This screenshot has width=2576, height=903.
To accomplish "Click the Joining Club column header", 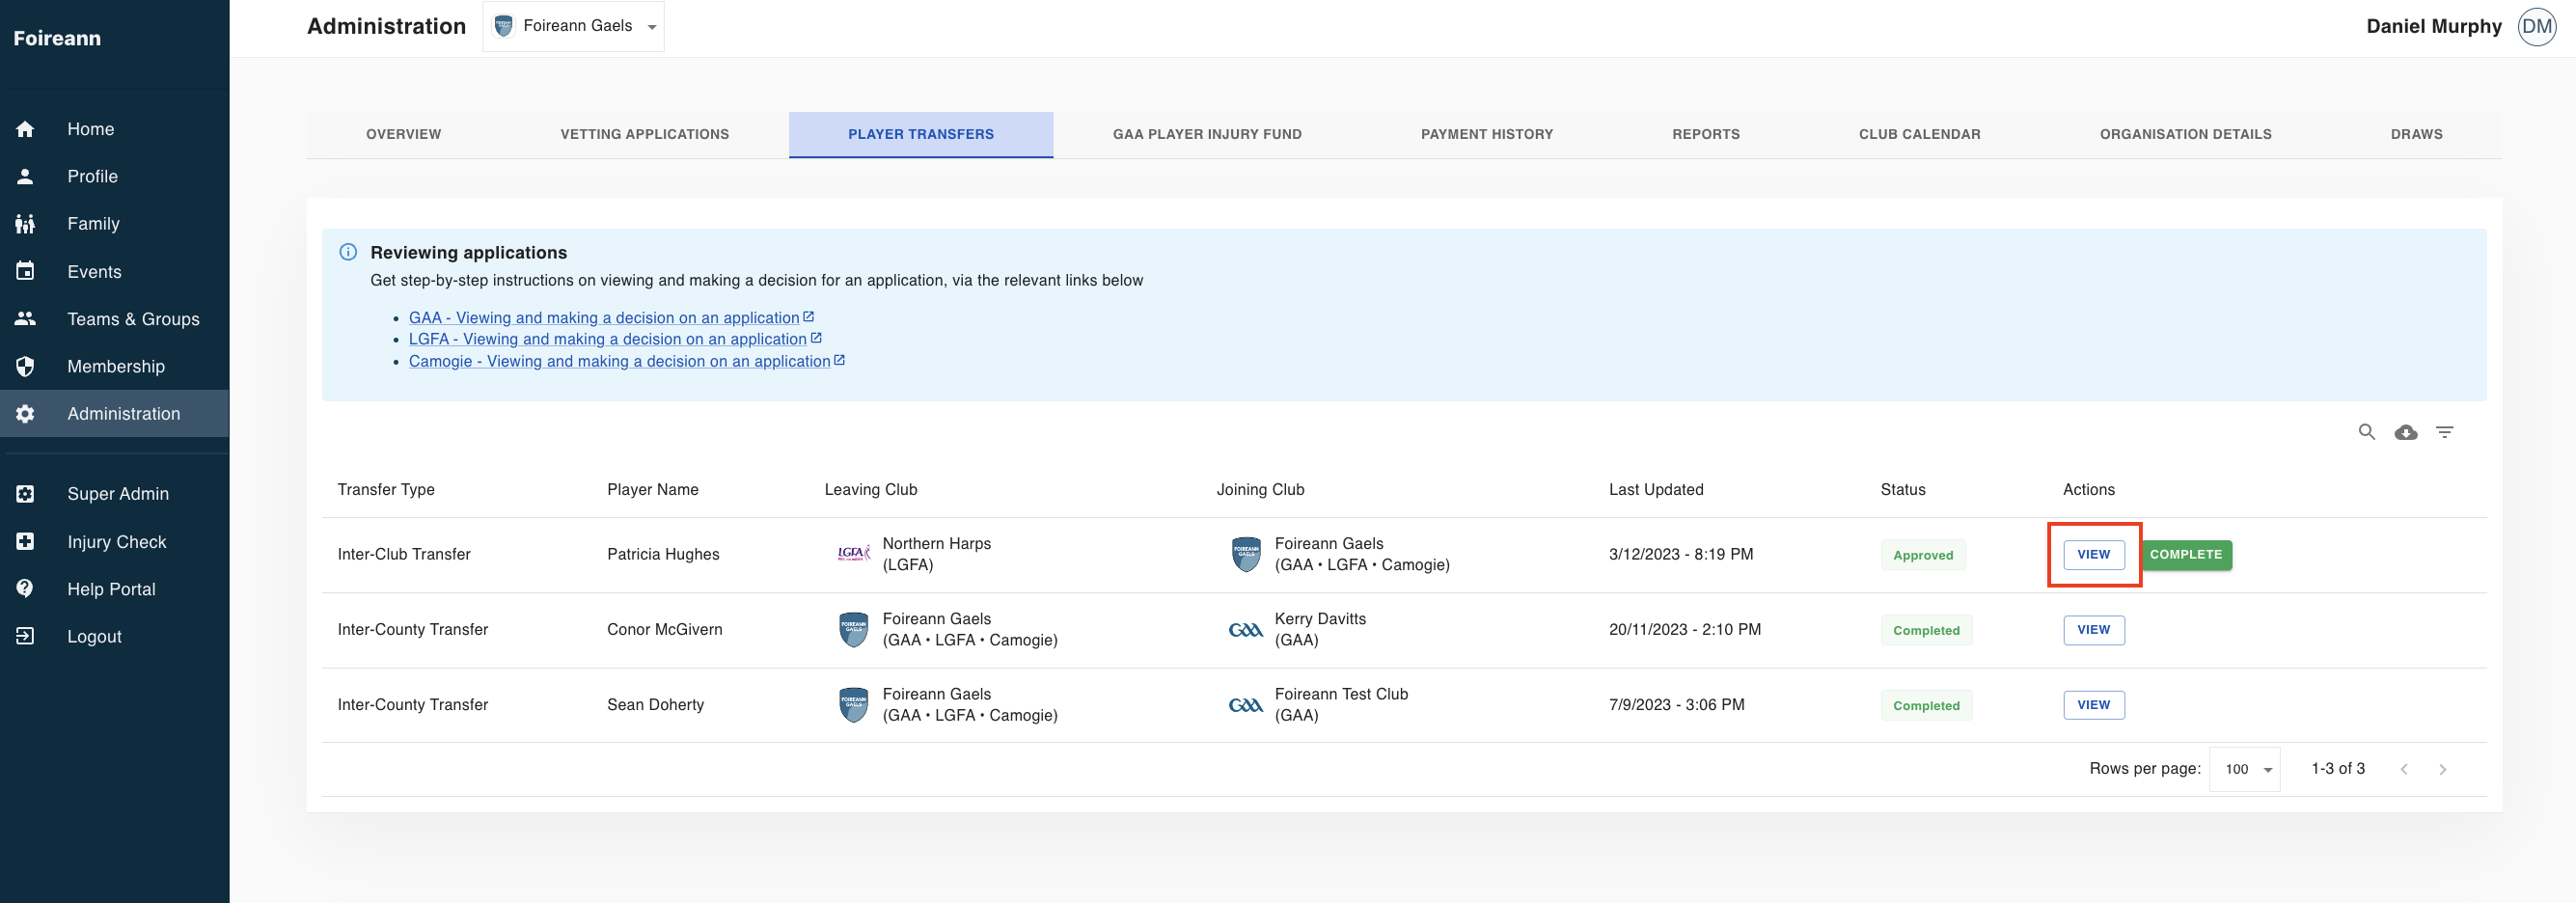I will pyautogui.click(x=1260, y=489).
